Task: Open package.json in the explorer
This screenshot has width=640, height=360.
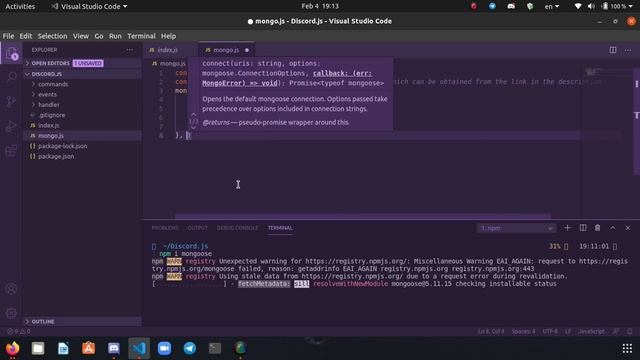Action: pyautogui.click(x=83, y=156)
